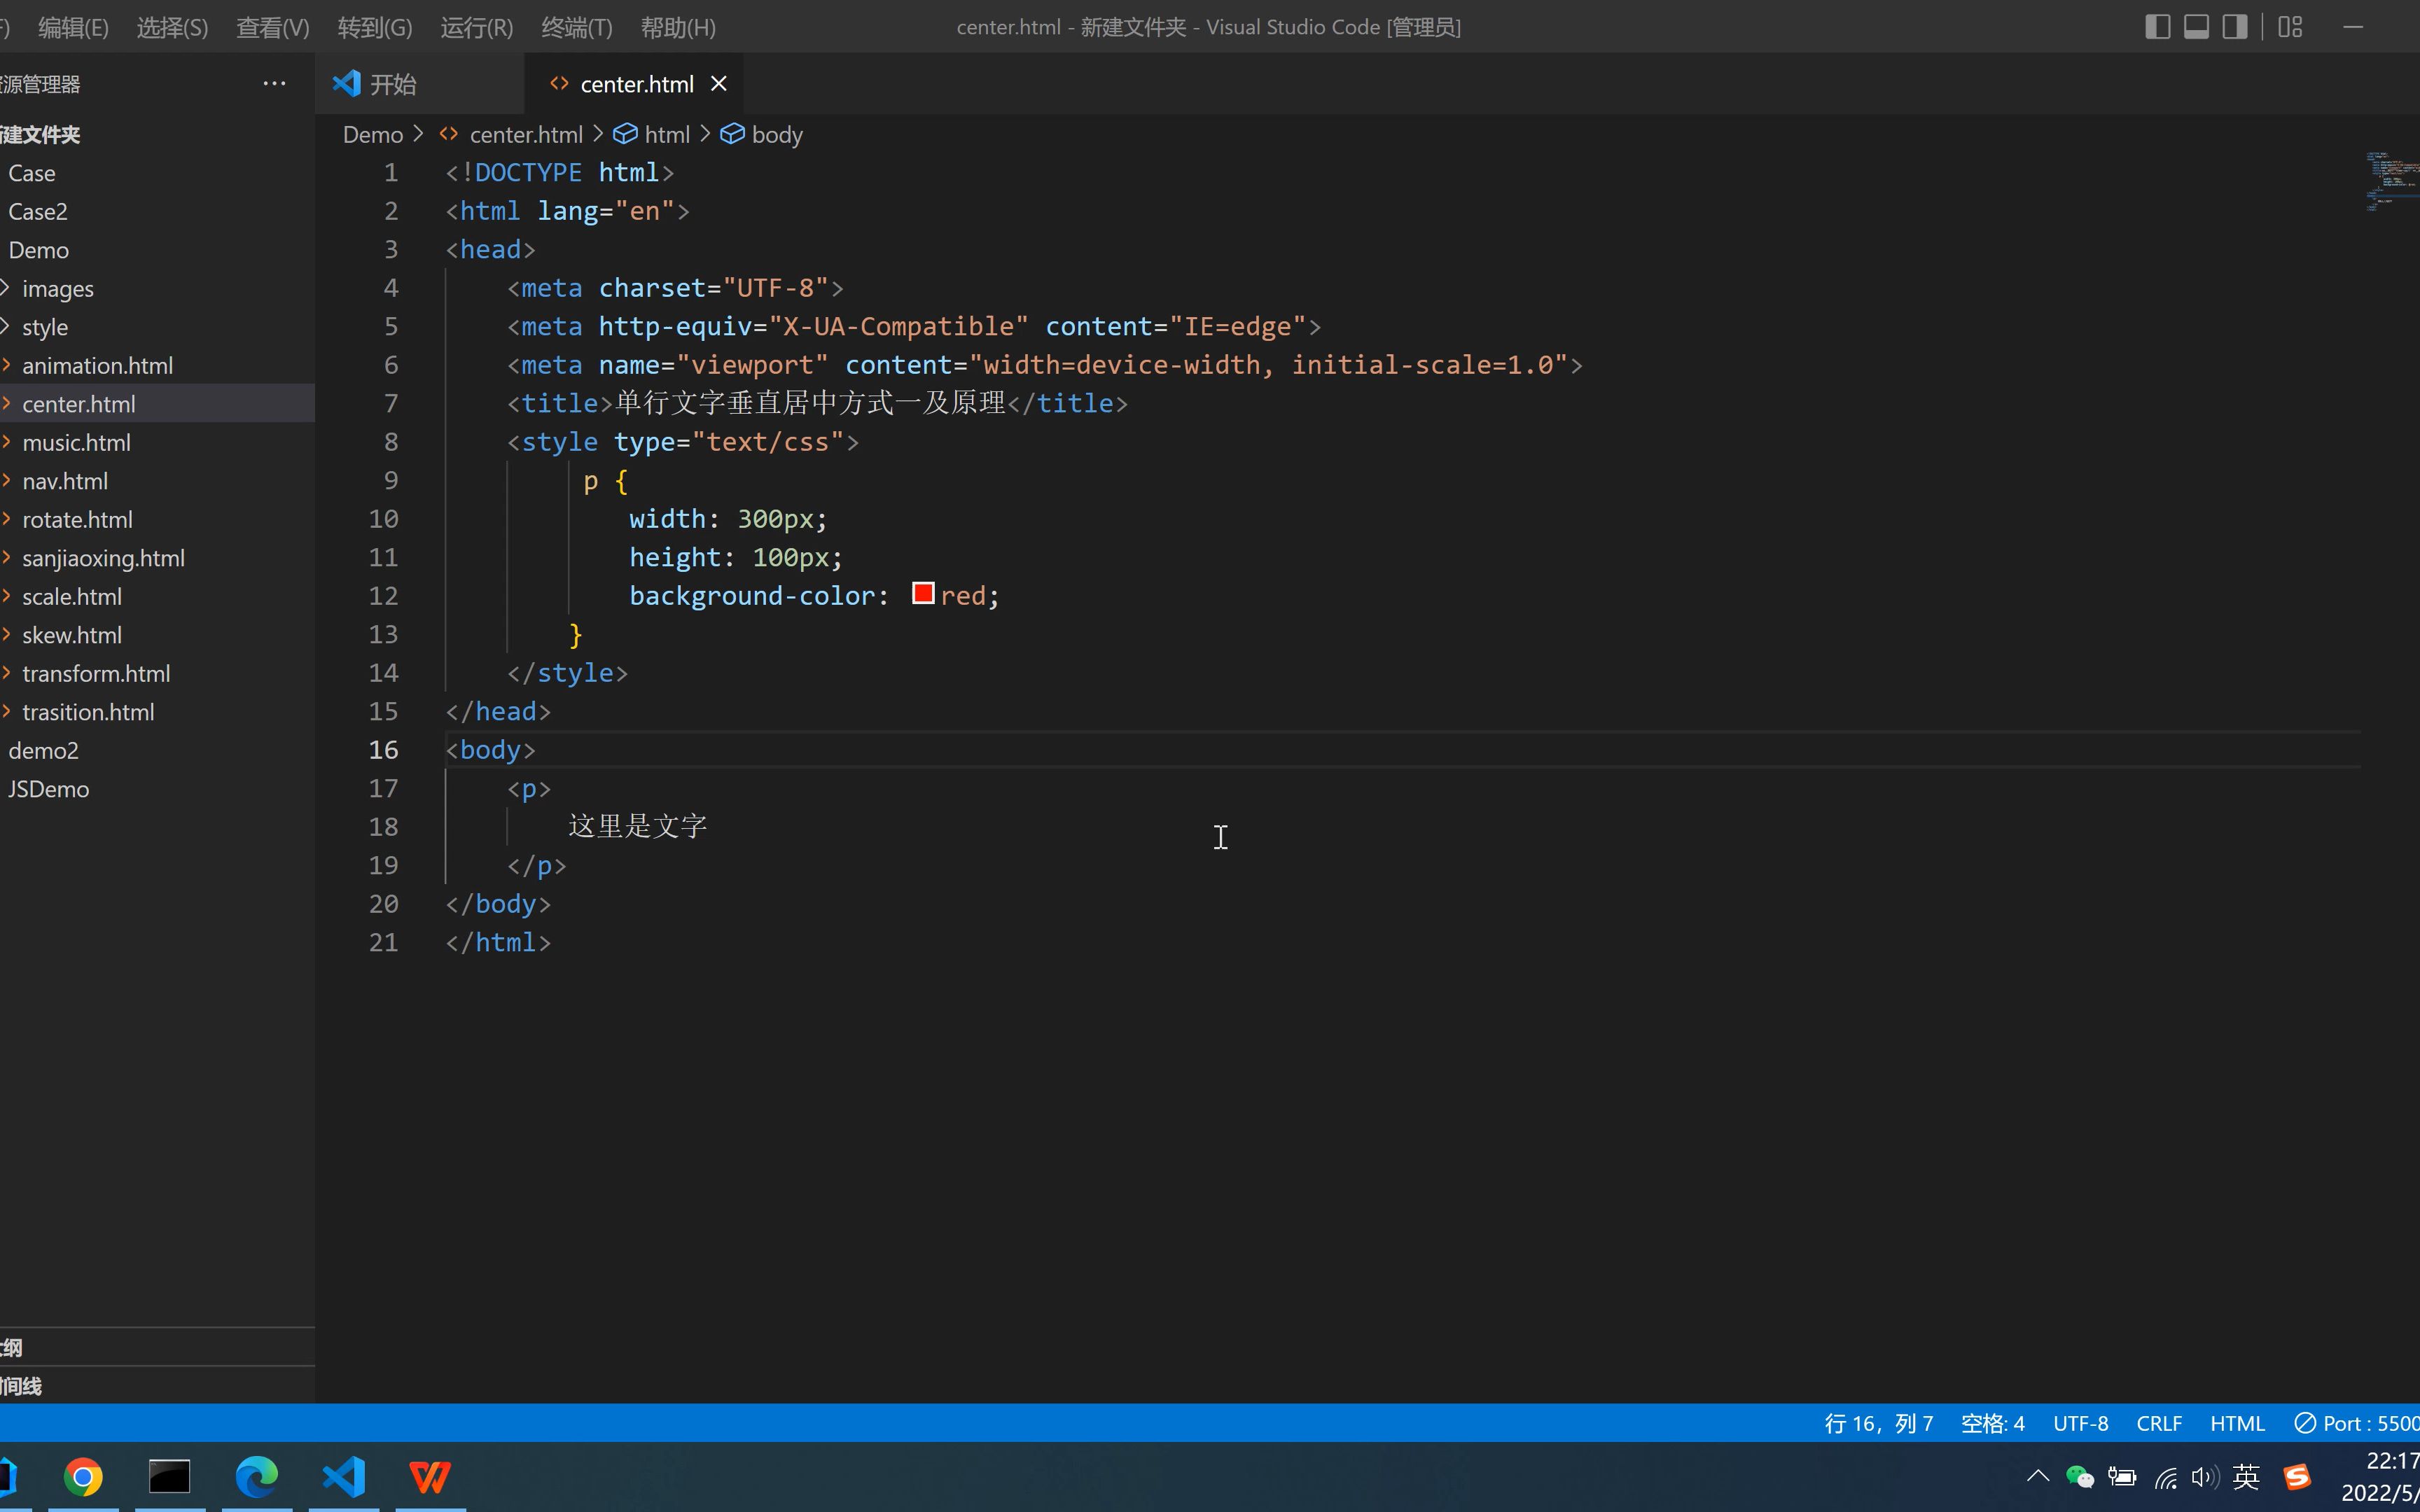This screenshot has width=2420, height=1512.
Task: Open the customize layout icon
Action: 2290,27
